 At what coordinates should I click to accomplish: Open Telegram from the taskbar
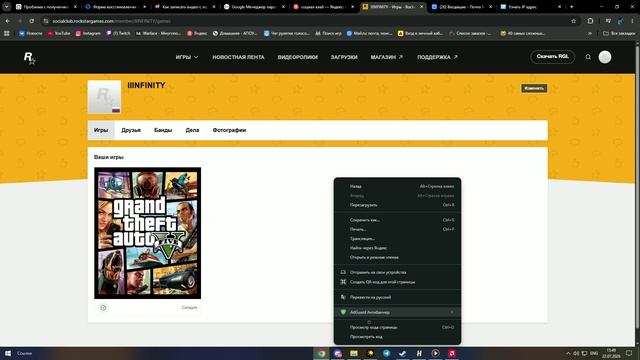[387, 353]
